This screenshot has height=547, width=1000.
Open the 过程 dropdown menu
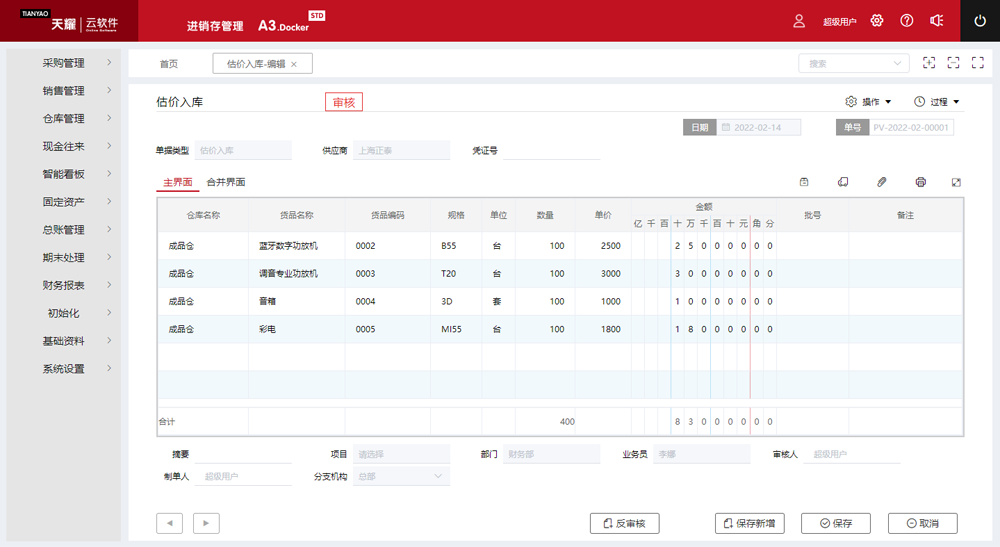coord(937,102)
